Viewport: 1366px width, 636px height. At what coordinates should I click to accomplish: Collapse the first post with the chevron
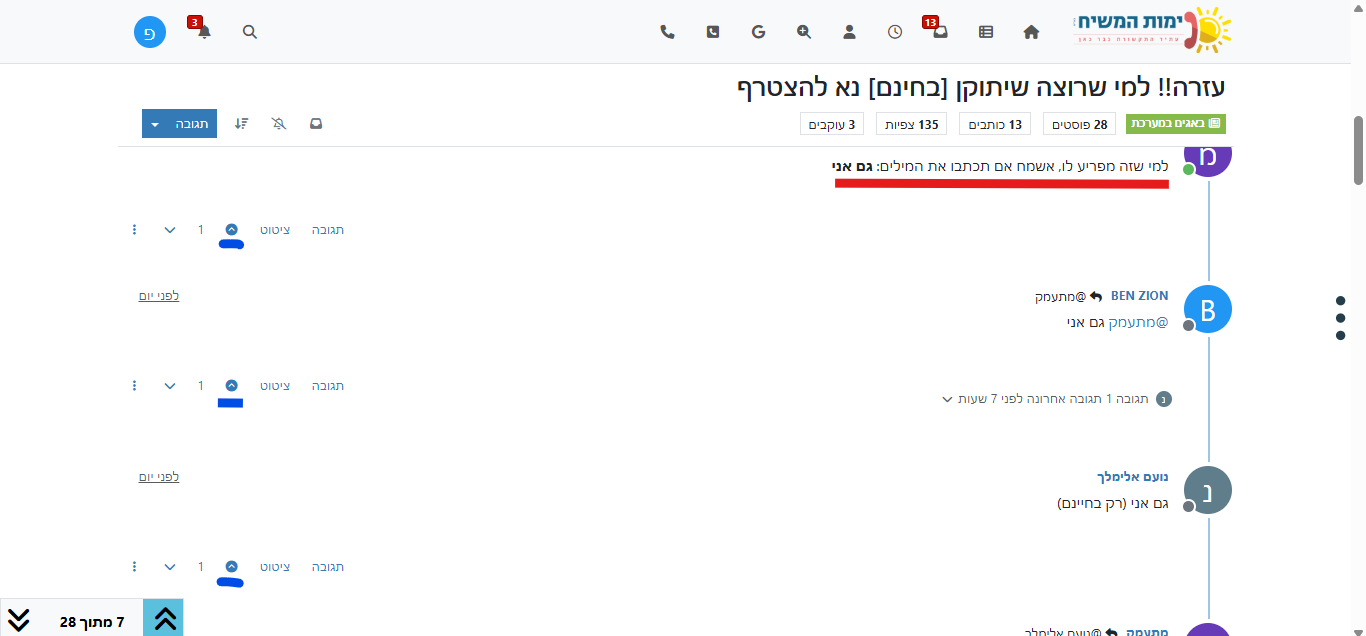click(x=169, y=229)
